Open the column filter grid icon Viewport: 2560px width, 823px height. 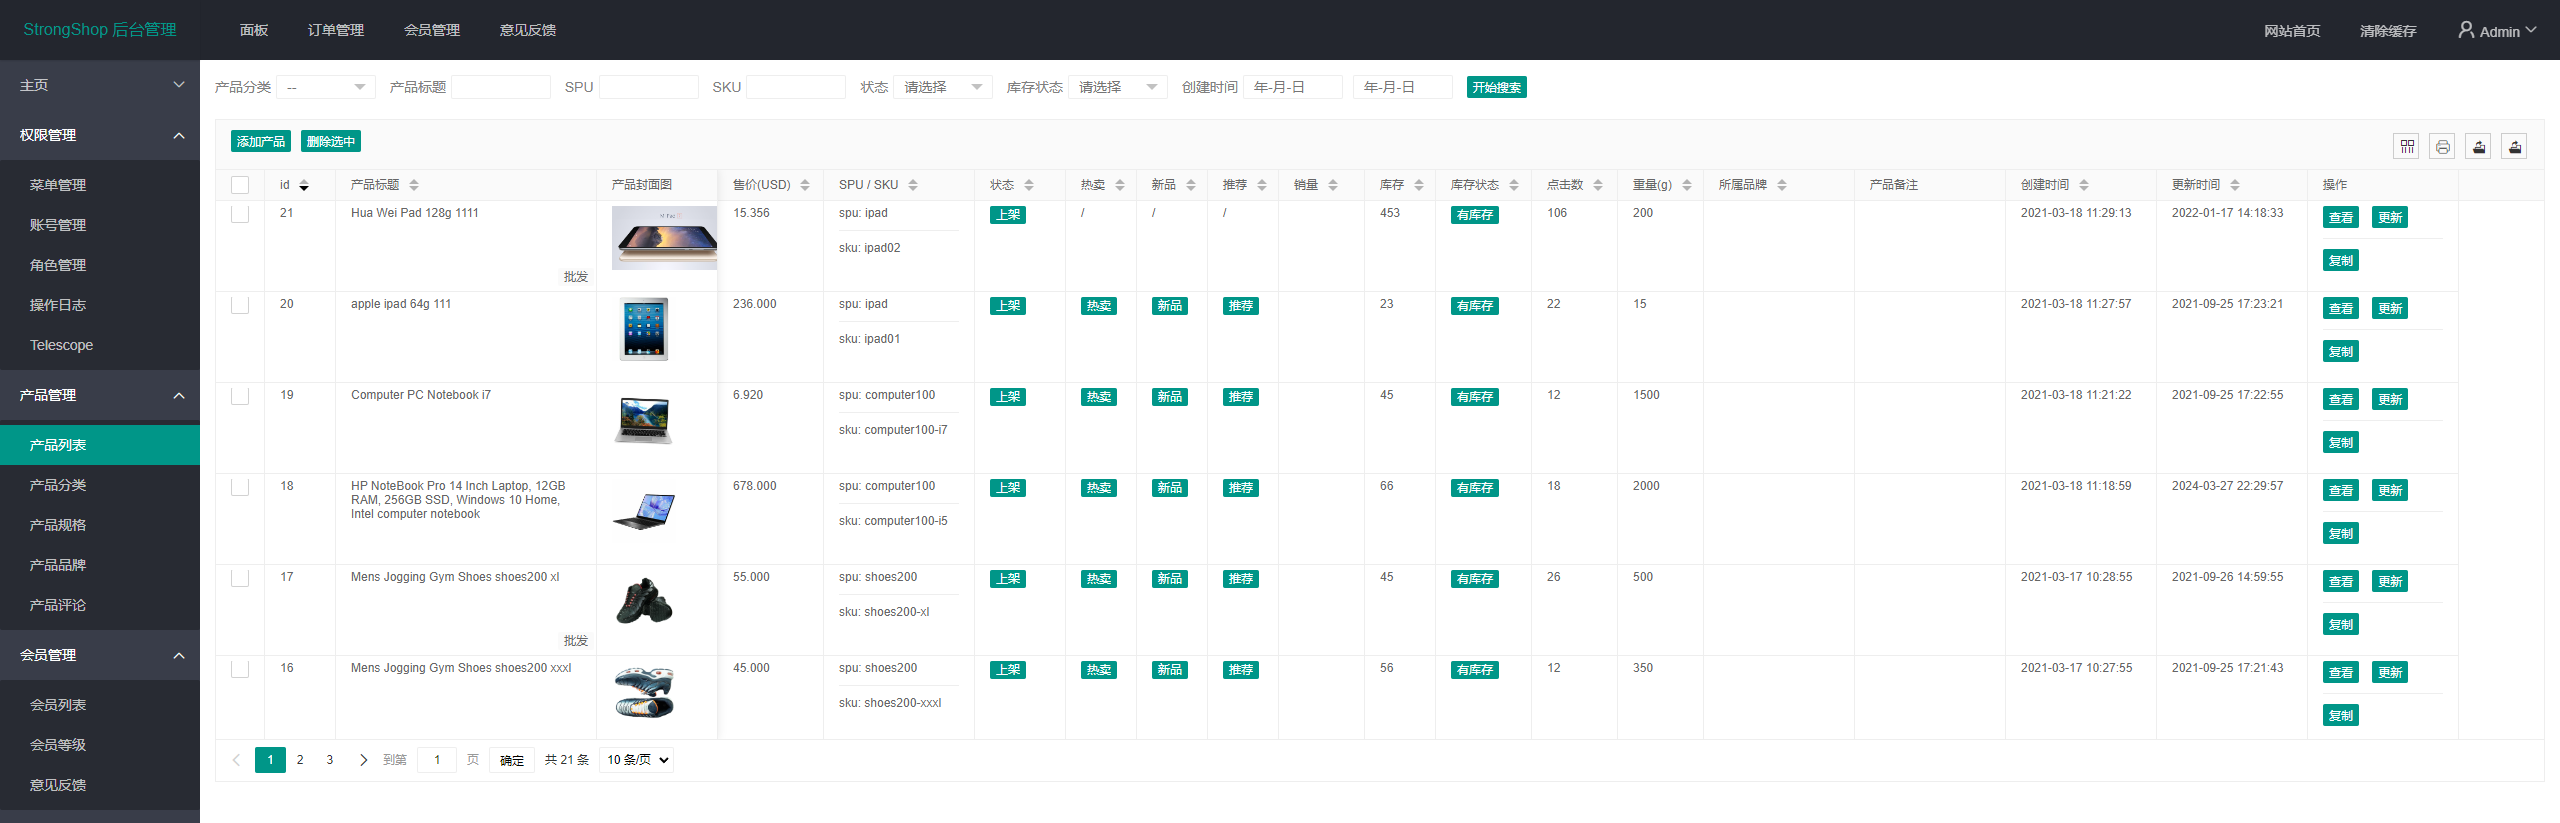point(2407,147)
